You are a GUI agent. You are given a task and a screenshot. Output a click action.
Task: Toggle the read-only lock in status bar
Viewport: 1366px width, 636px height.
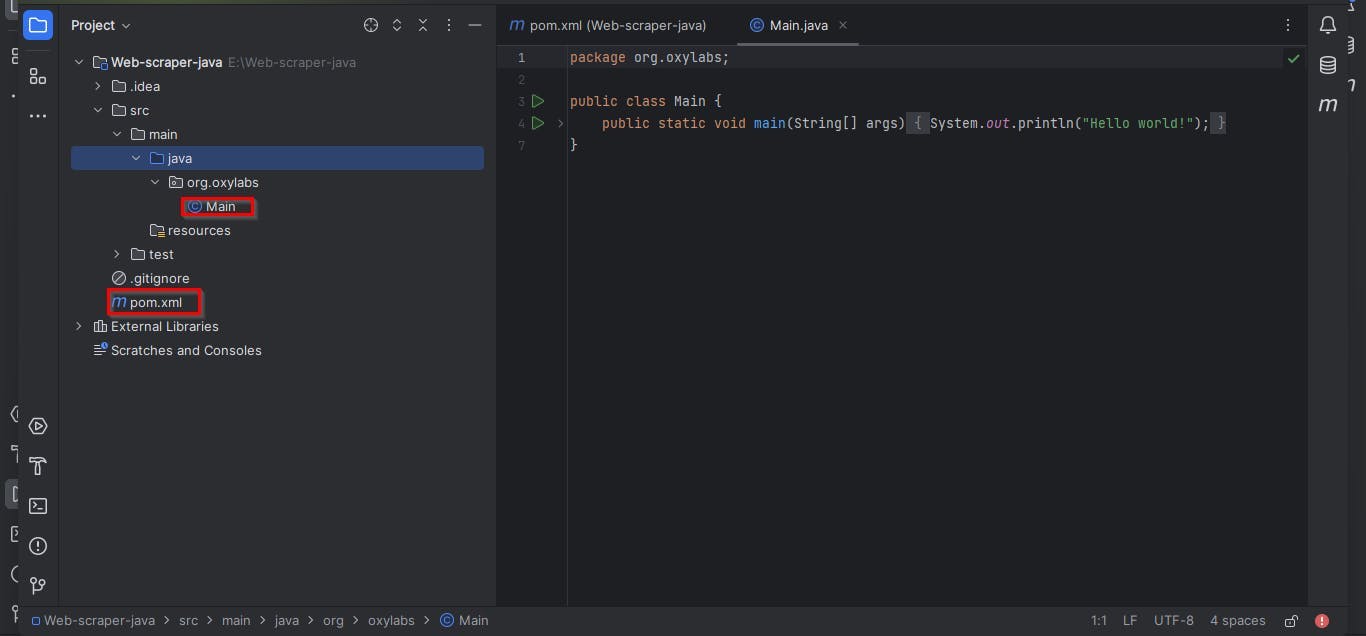click(x=1292, y=621)
